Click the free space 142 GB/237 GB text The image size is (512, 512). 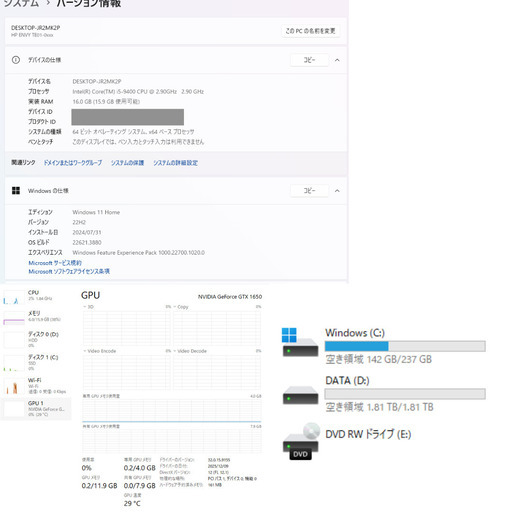(x=378, y=359)
